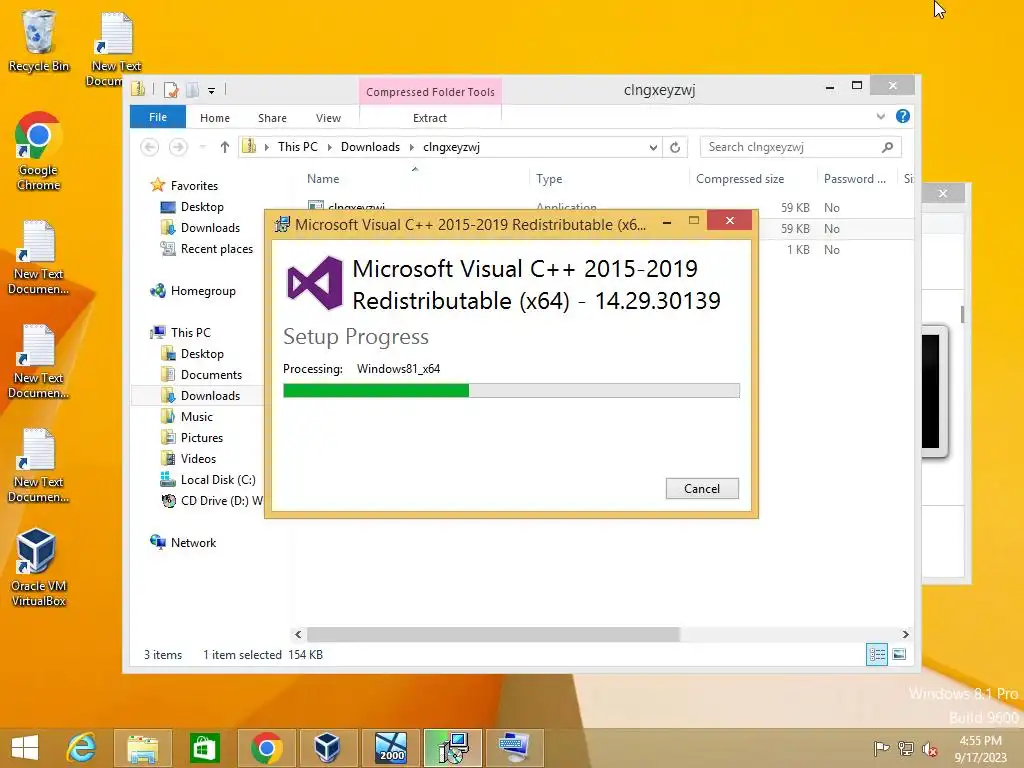Click the Explorer forward arrow

[x=178, y=147]
